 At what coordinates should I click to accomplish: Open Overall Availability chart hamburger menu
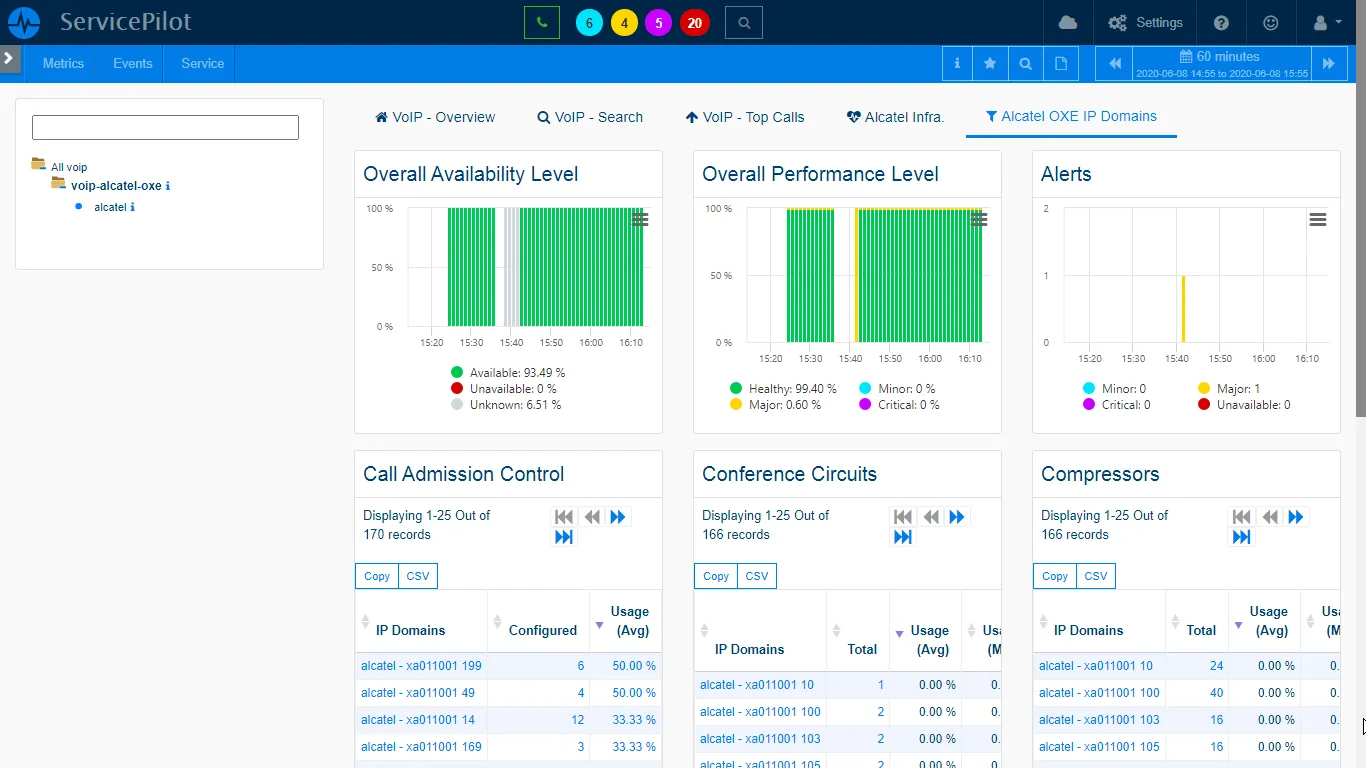[x=640, y=220]
